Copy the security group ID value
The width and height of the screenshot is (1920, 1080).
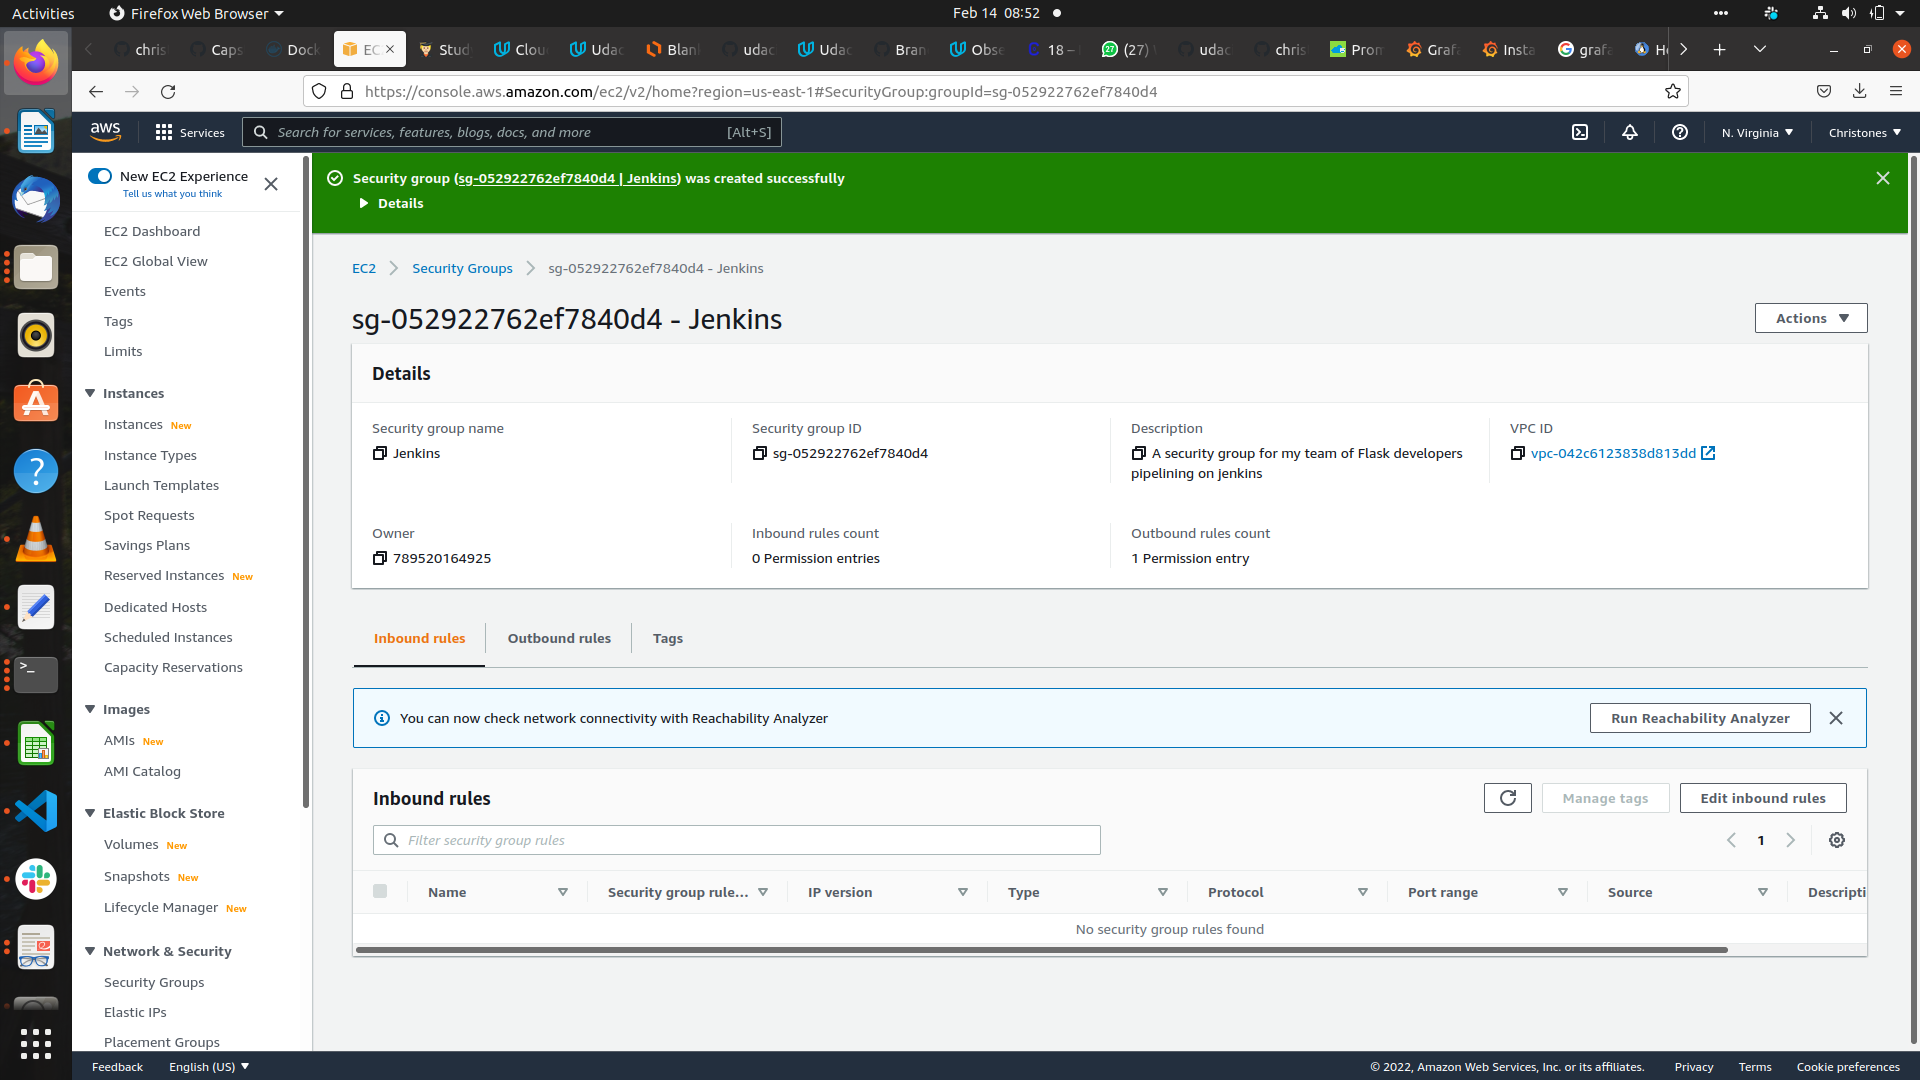coord(760,454)
